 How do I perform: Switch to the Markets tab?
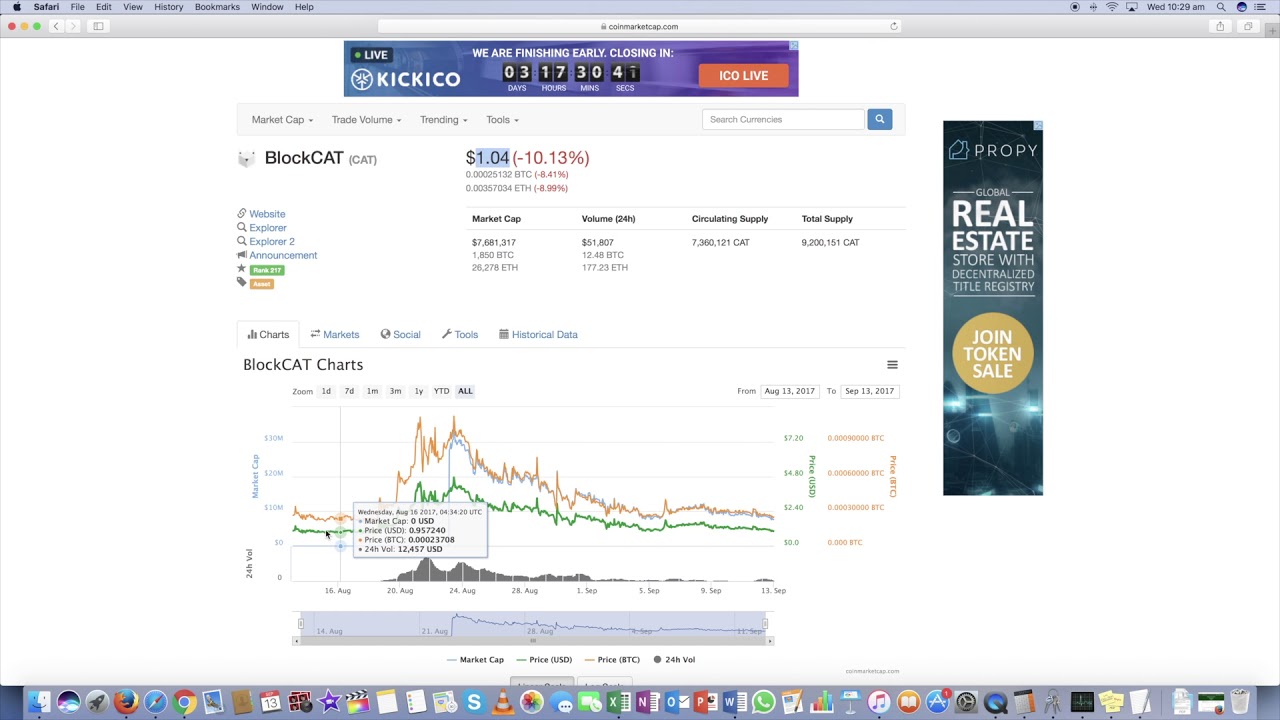pos(334,335)
